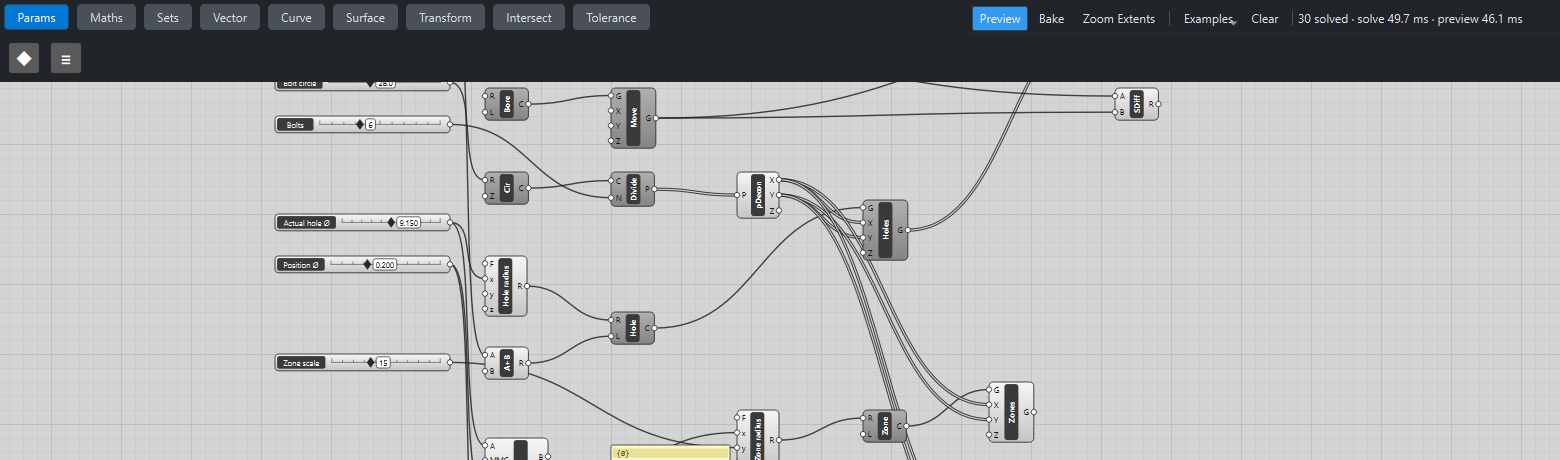The height and width of the screenshot is (460, 1560).
Task: Click the diamond parameter icon
Action: point(24,58)
